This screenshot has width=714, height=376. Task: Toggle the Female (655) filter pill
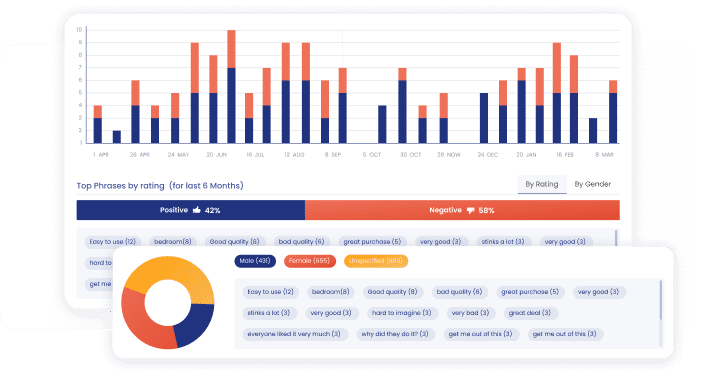coord(310,261)
